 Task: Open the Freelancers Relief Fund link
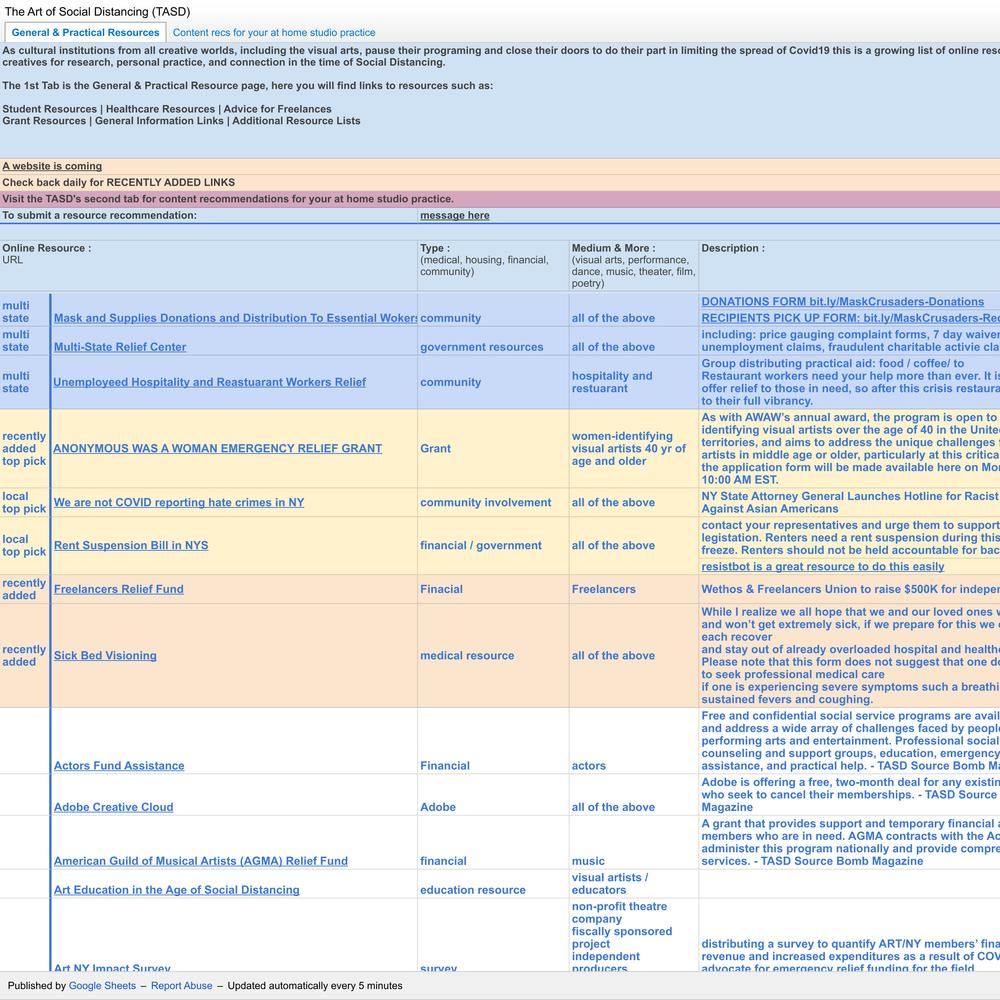[119, 589]
